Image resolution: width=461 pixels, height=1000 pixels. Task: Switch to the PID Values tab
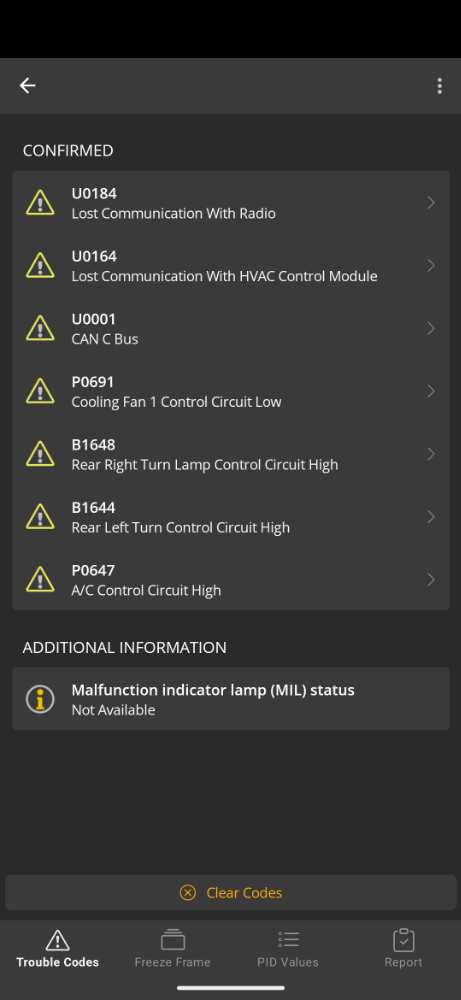coord(288,948)
